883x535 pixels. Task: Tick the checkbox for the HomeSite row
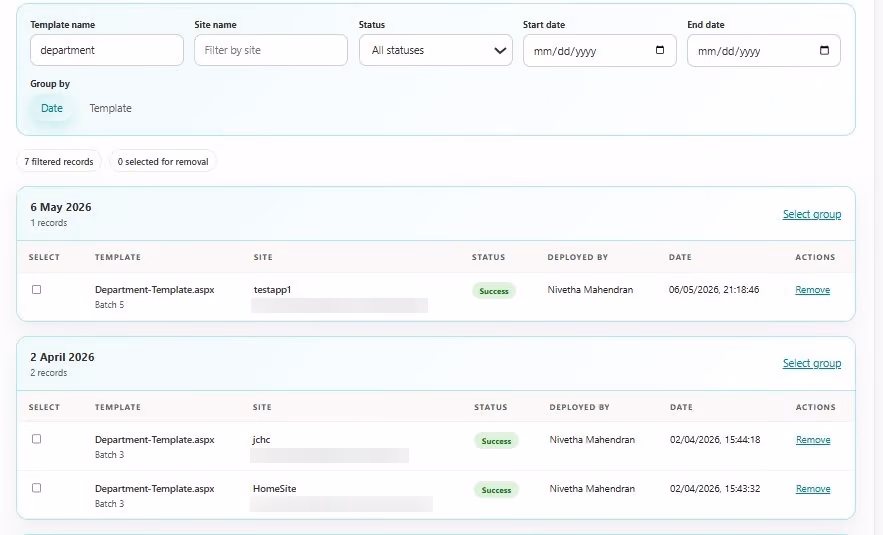pos(37,488)
